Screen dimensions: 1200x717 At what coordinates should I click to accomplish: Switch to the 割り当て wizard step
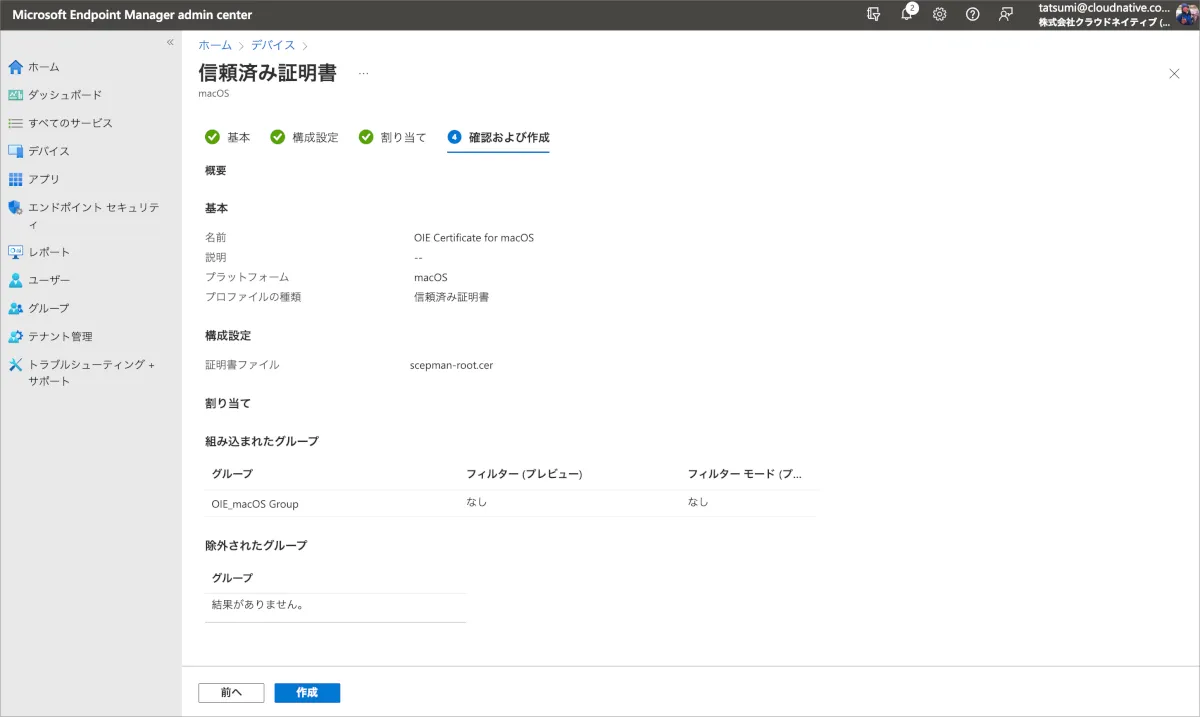392,138
